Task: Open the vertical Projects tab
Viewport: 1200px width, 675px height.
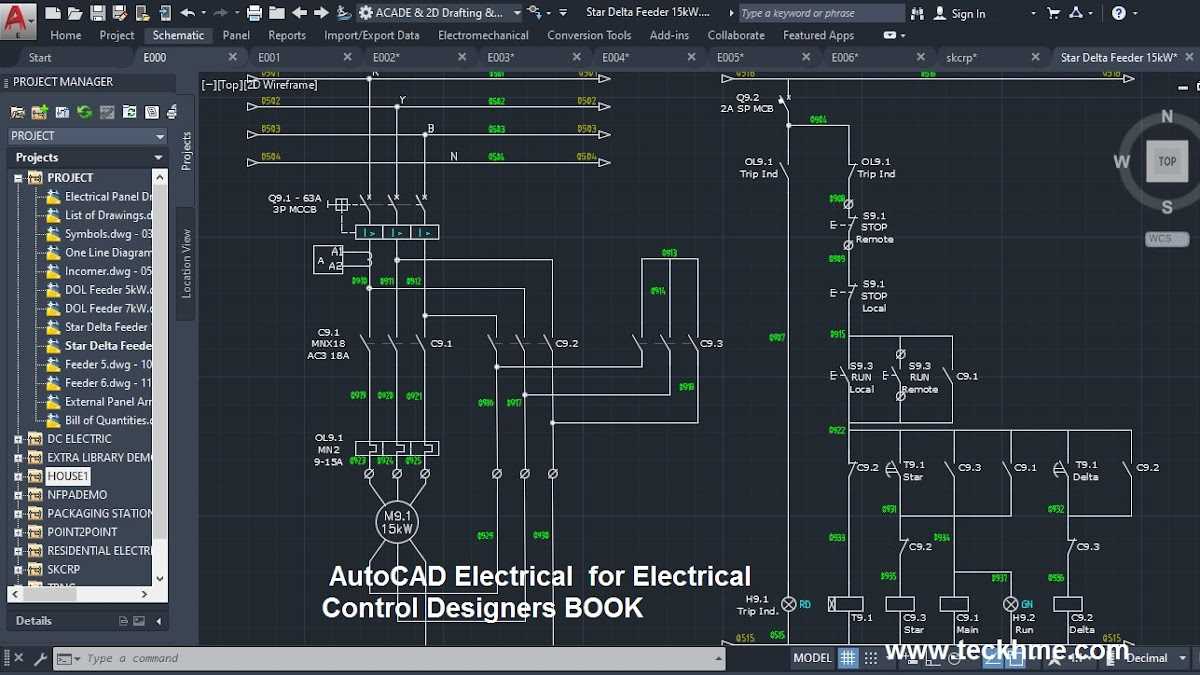Action: coord(186,150)
